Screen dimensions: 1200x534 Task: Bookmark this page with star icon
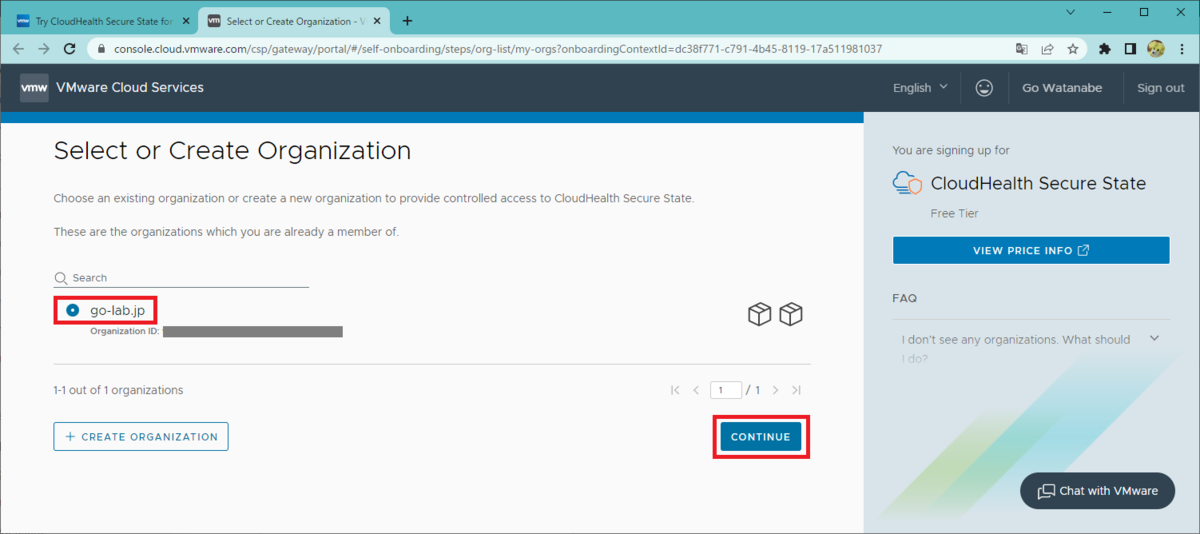(x=1072, y=48)
